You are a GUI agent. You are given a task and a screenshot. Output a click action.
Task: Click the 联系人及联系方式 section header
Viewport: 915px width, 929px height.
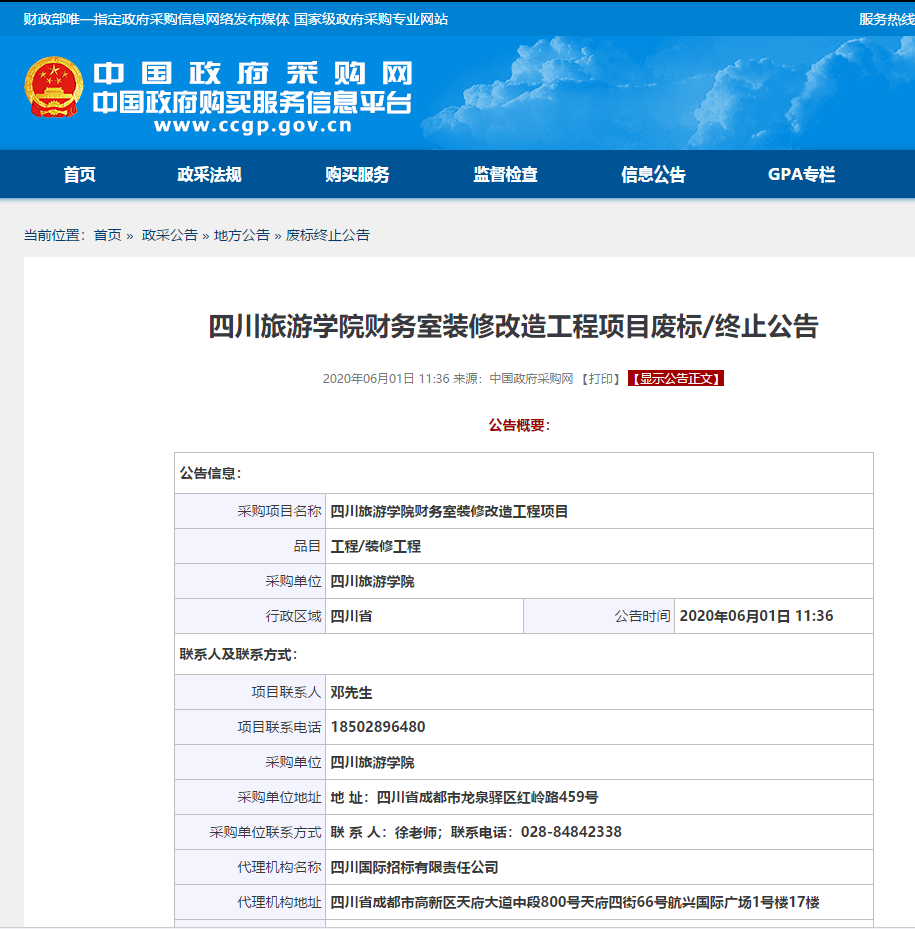point(238,655)
